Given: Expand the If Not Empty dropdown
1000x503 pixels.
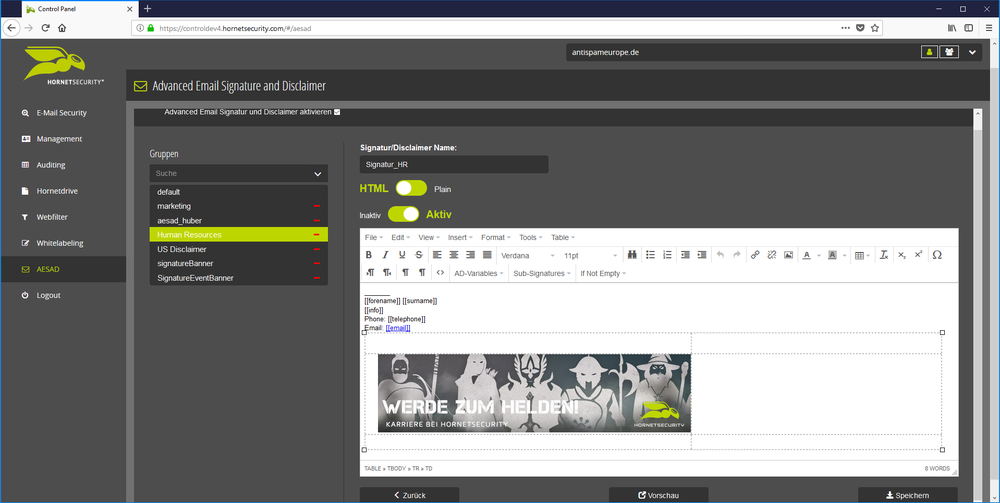Looking at the screenshot, I should pyautogui.click(x=603, y=273).
